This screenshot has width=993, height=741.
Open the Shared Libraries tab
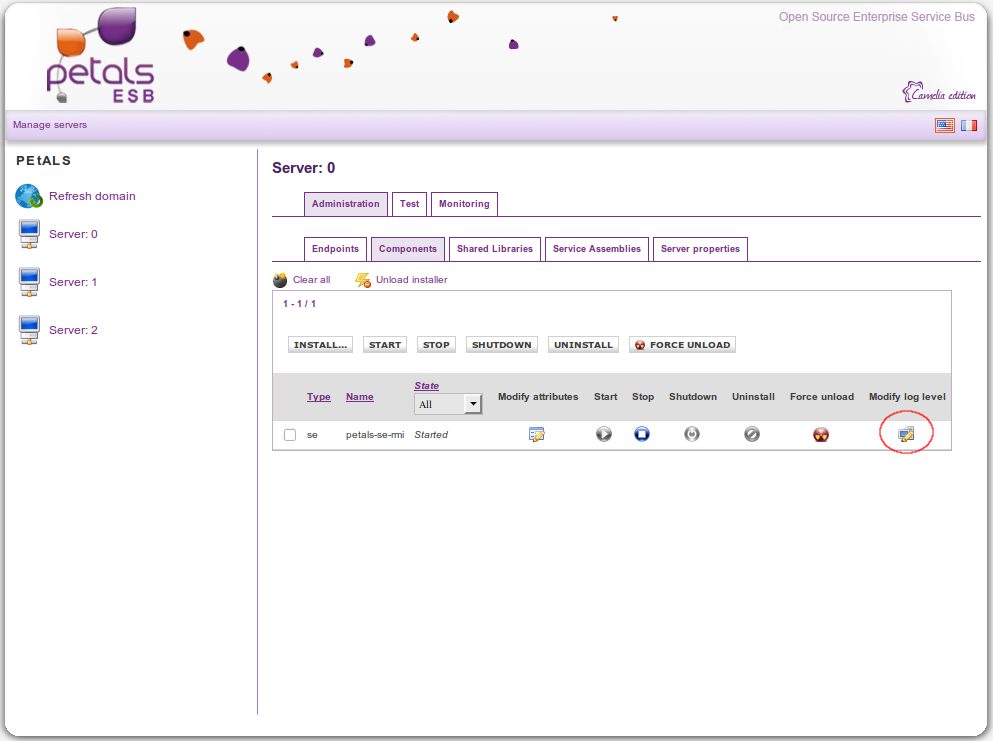[x=495, y=249]
